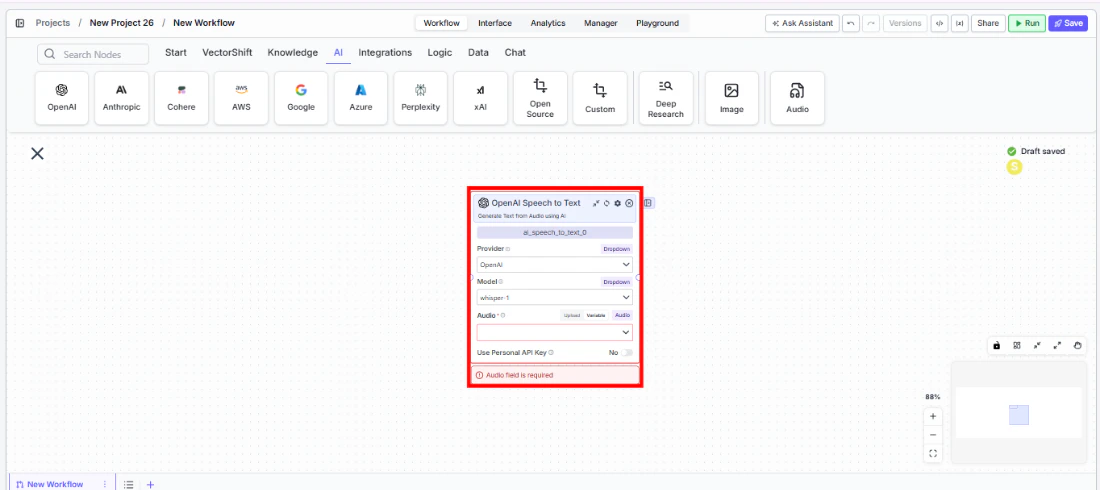Click the collapse-all nodes arrows icon
The height and width of the screenshot is (490, 1100).
tap(1037, 345)
